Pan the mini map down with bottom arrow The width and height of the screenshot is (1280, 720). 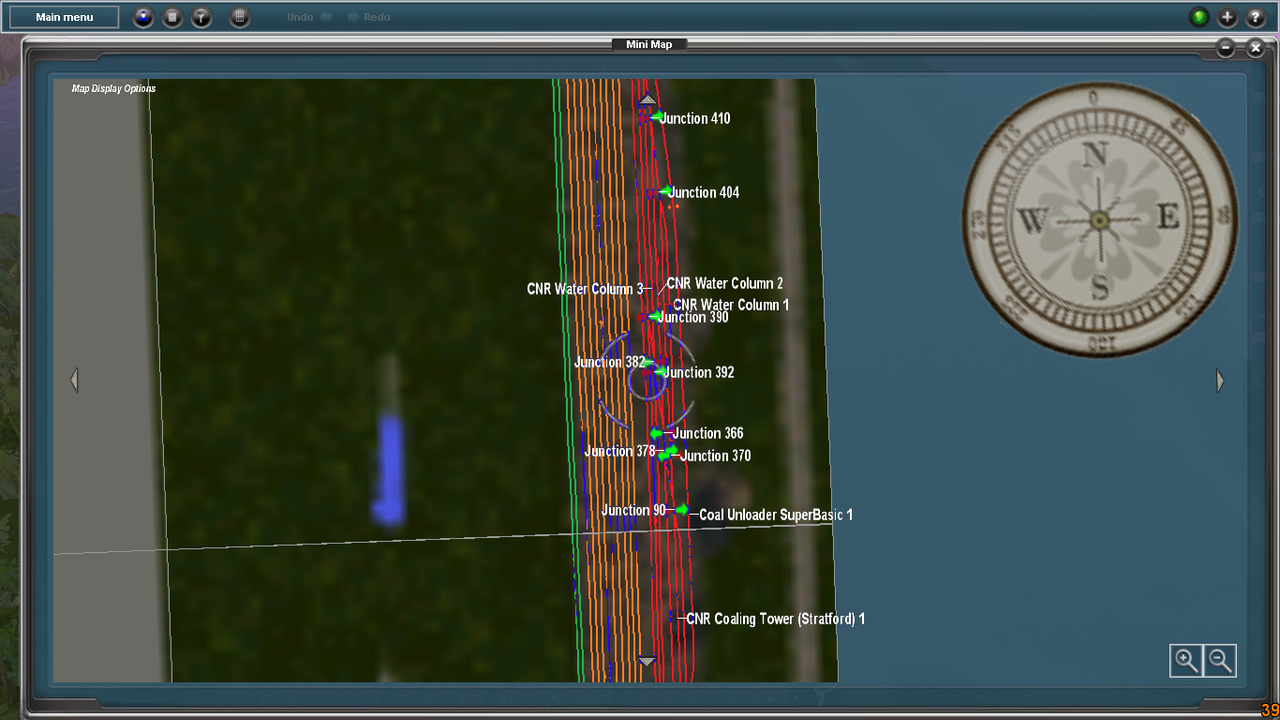[x=647, y=661]
